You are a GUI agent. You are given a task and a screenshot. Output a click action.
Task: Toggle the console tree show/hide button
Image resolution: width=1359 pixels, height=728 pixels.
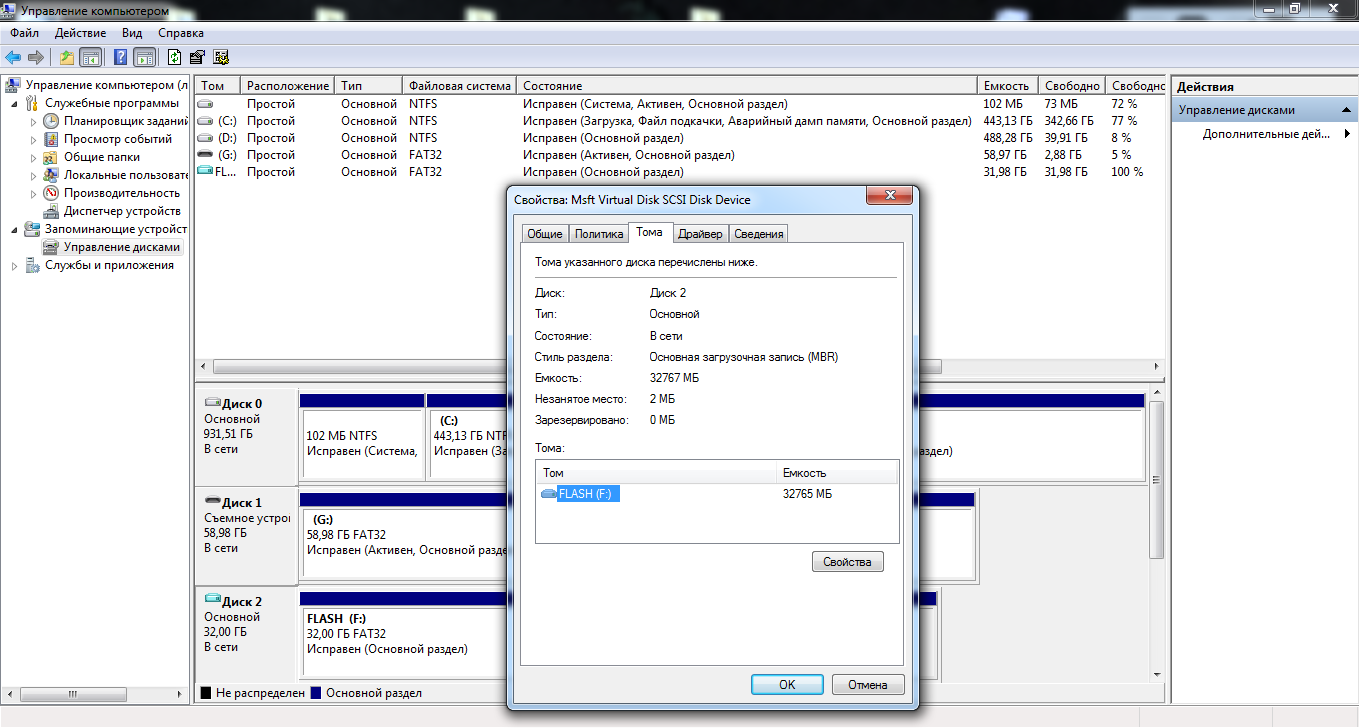click(91, 57)
